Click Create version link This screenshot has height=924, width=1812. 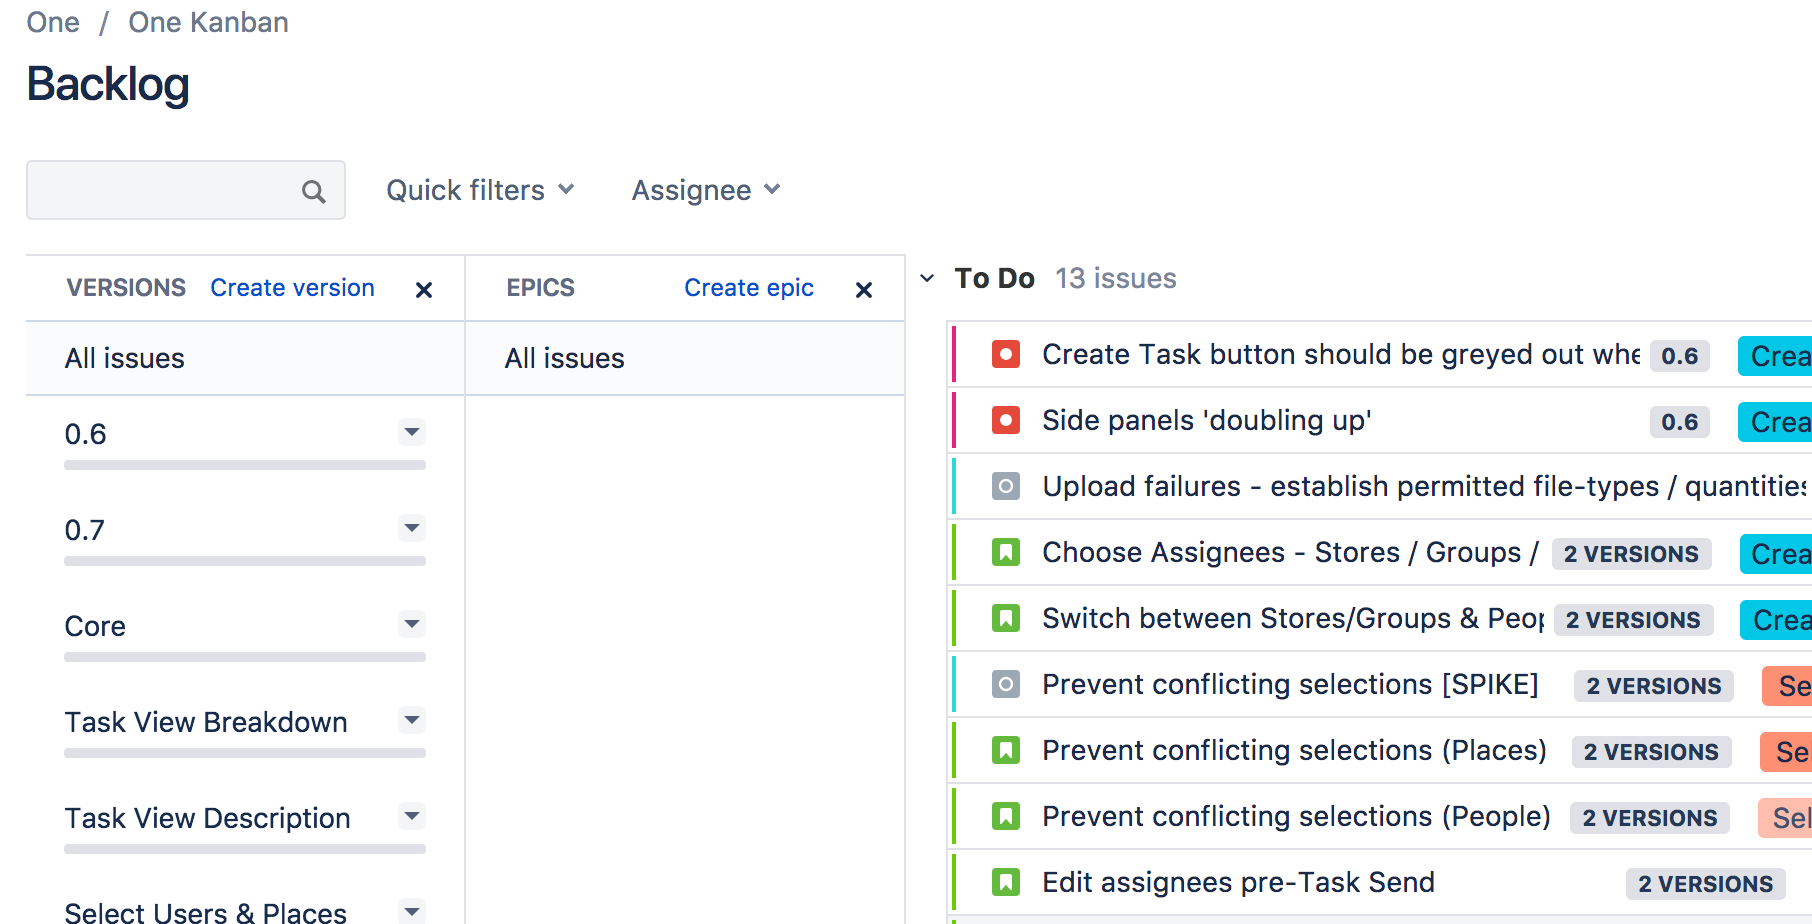(292, 288)
